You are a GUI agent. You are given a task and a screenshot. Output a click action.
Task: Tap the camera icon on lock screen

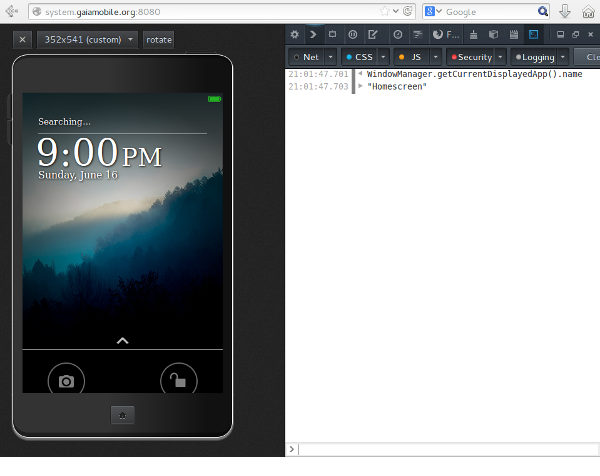(66, 381)
